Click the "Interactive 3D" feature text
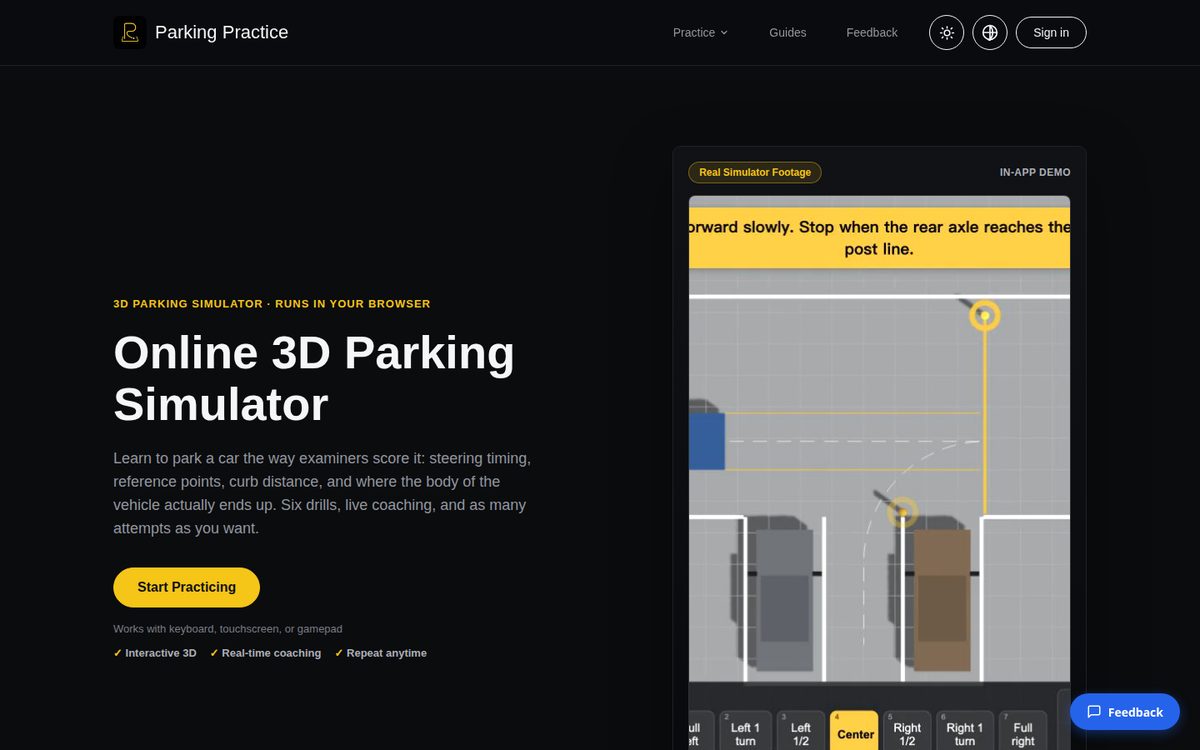The image size is (1200, 750). [161, 653]
